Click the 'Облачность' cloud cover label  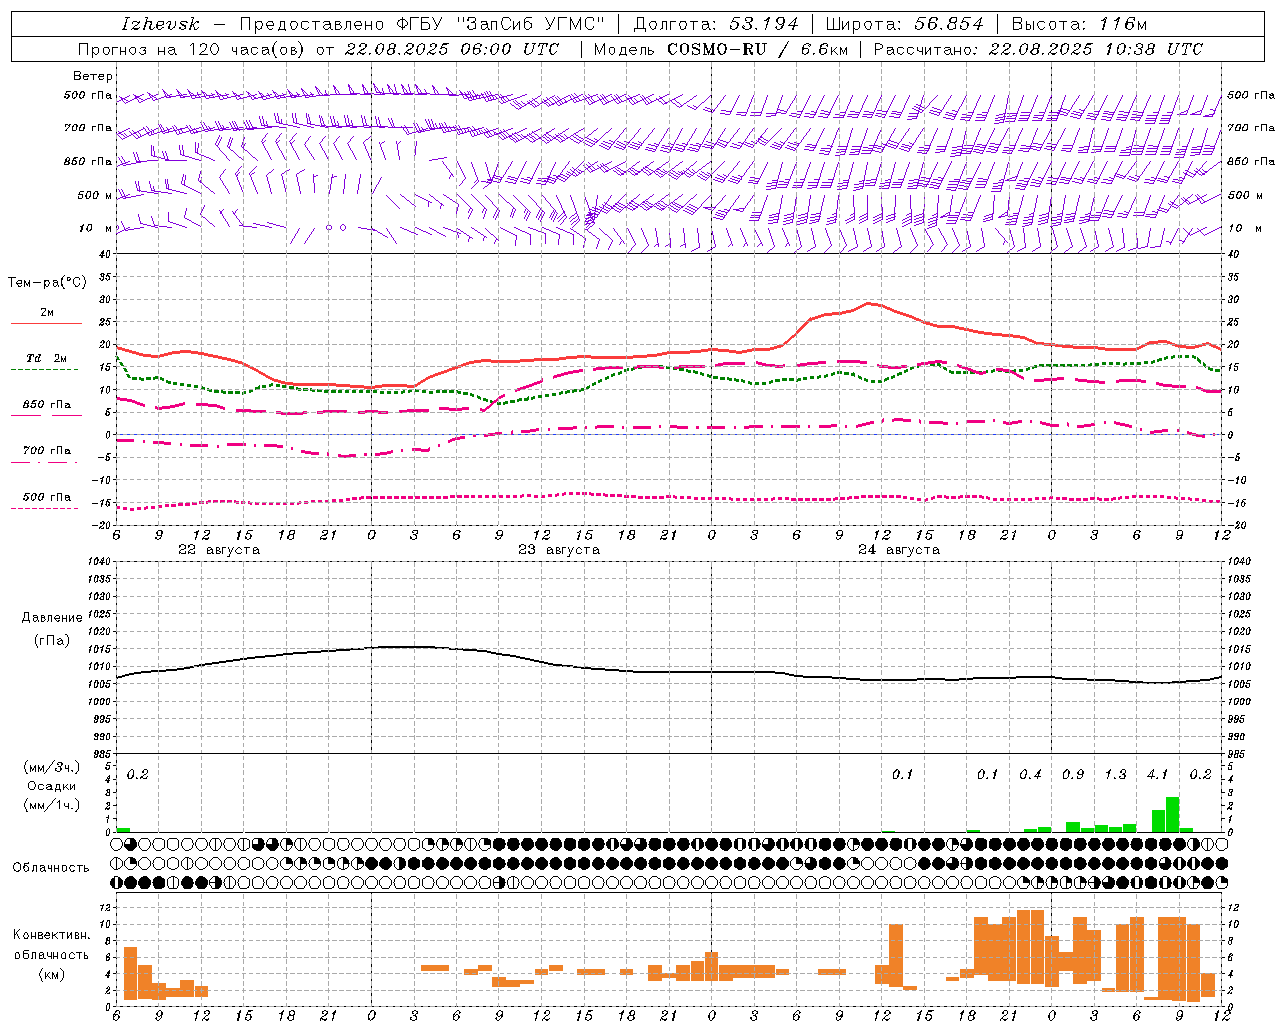click(51, 868)
